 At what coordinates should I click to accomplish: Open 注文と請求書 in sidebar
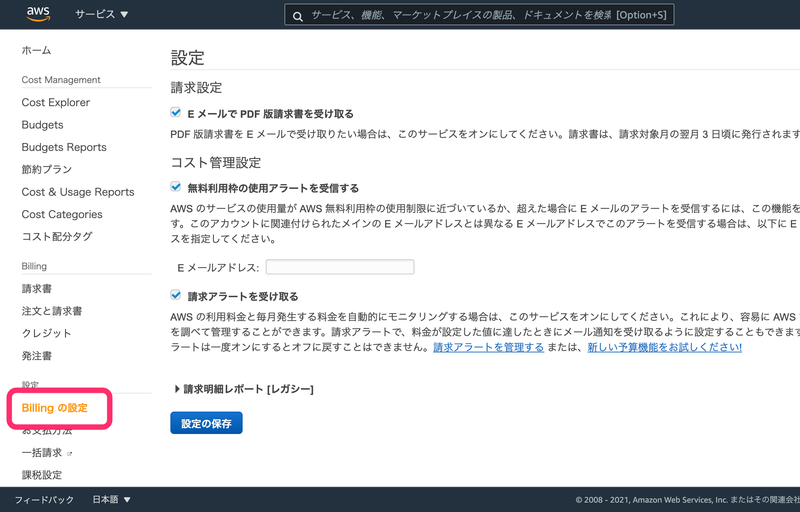[52, 311]
